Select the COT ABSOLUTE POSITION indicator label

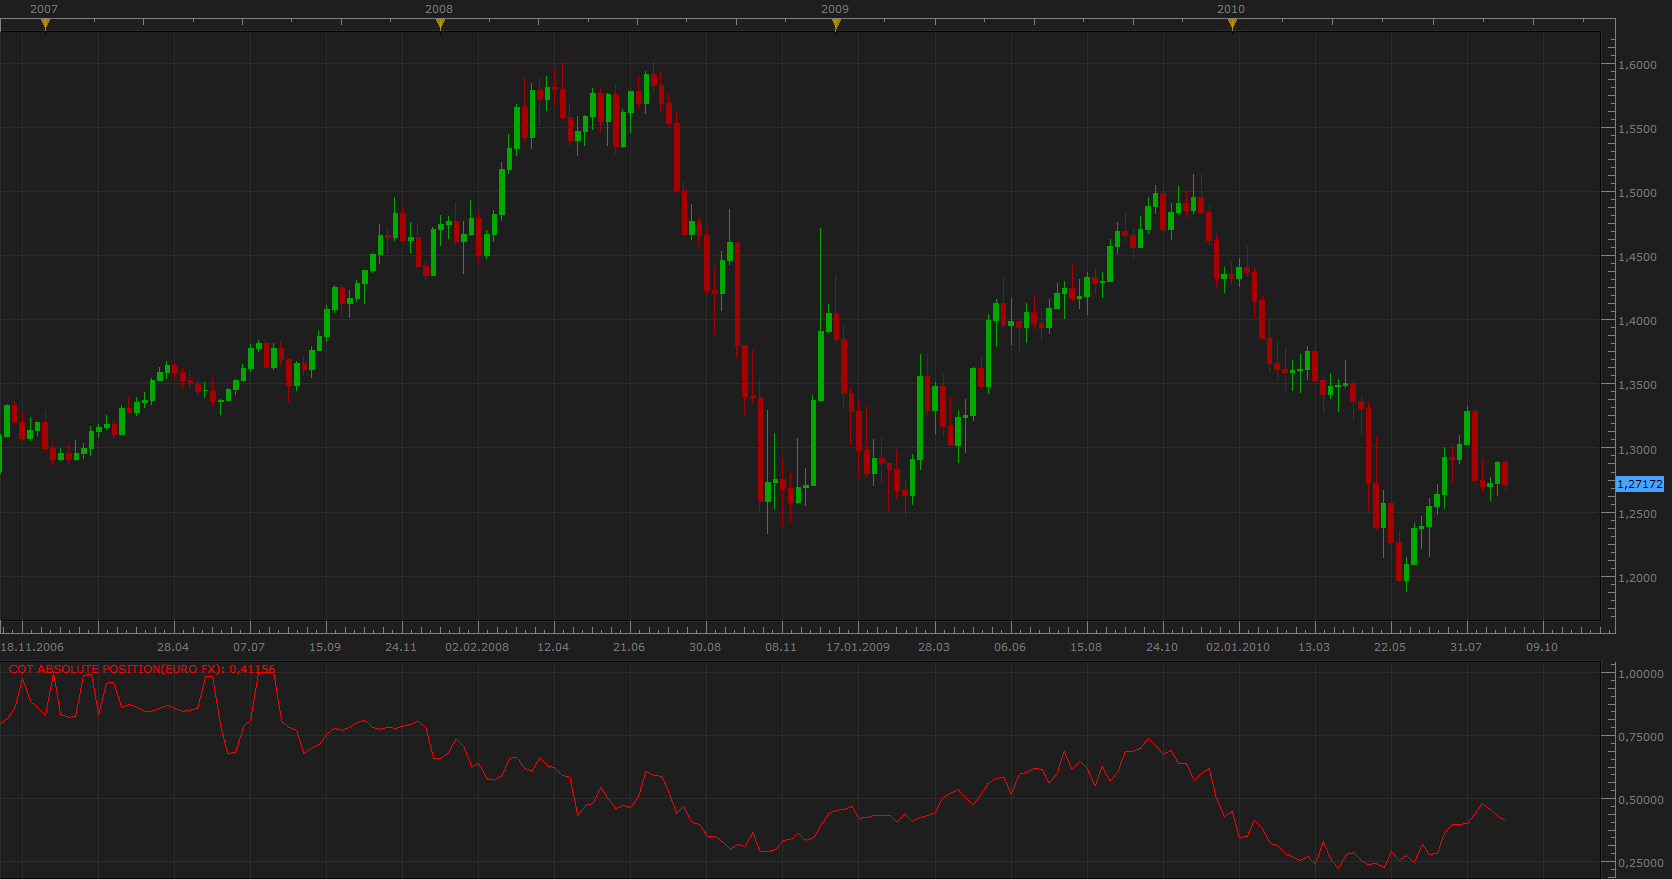pyautogui.click(x=142, y=669)
